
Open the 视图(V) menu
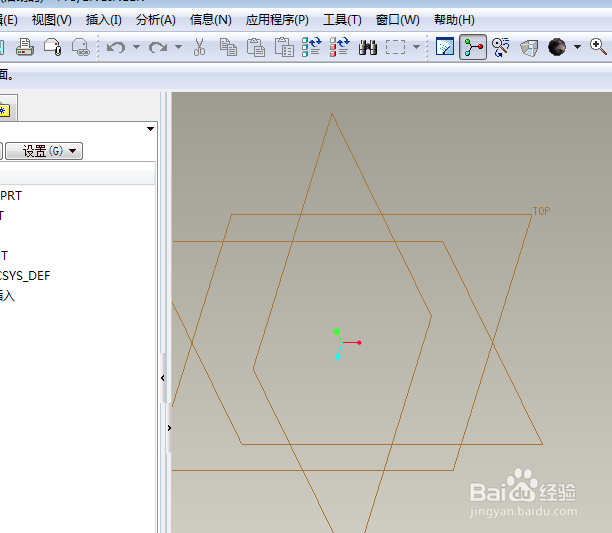52,20
